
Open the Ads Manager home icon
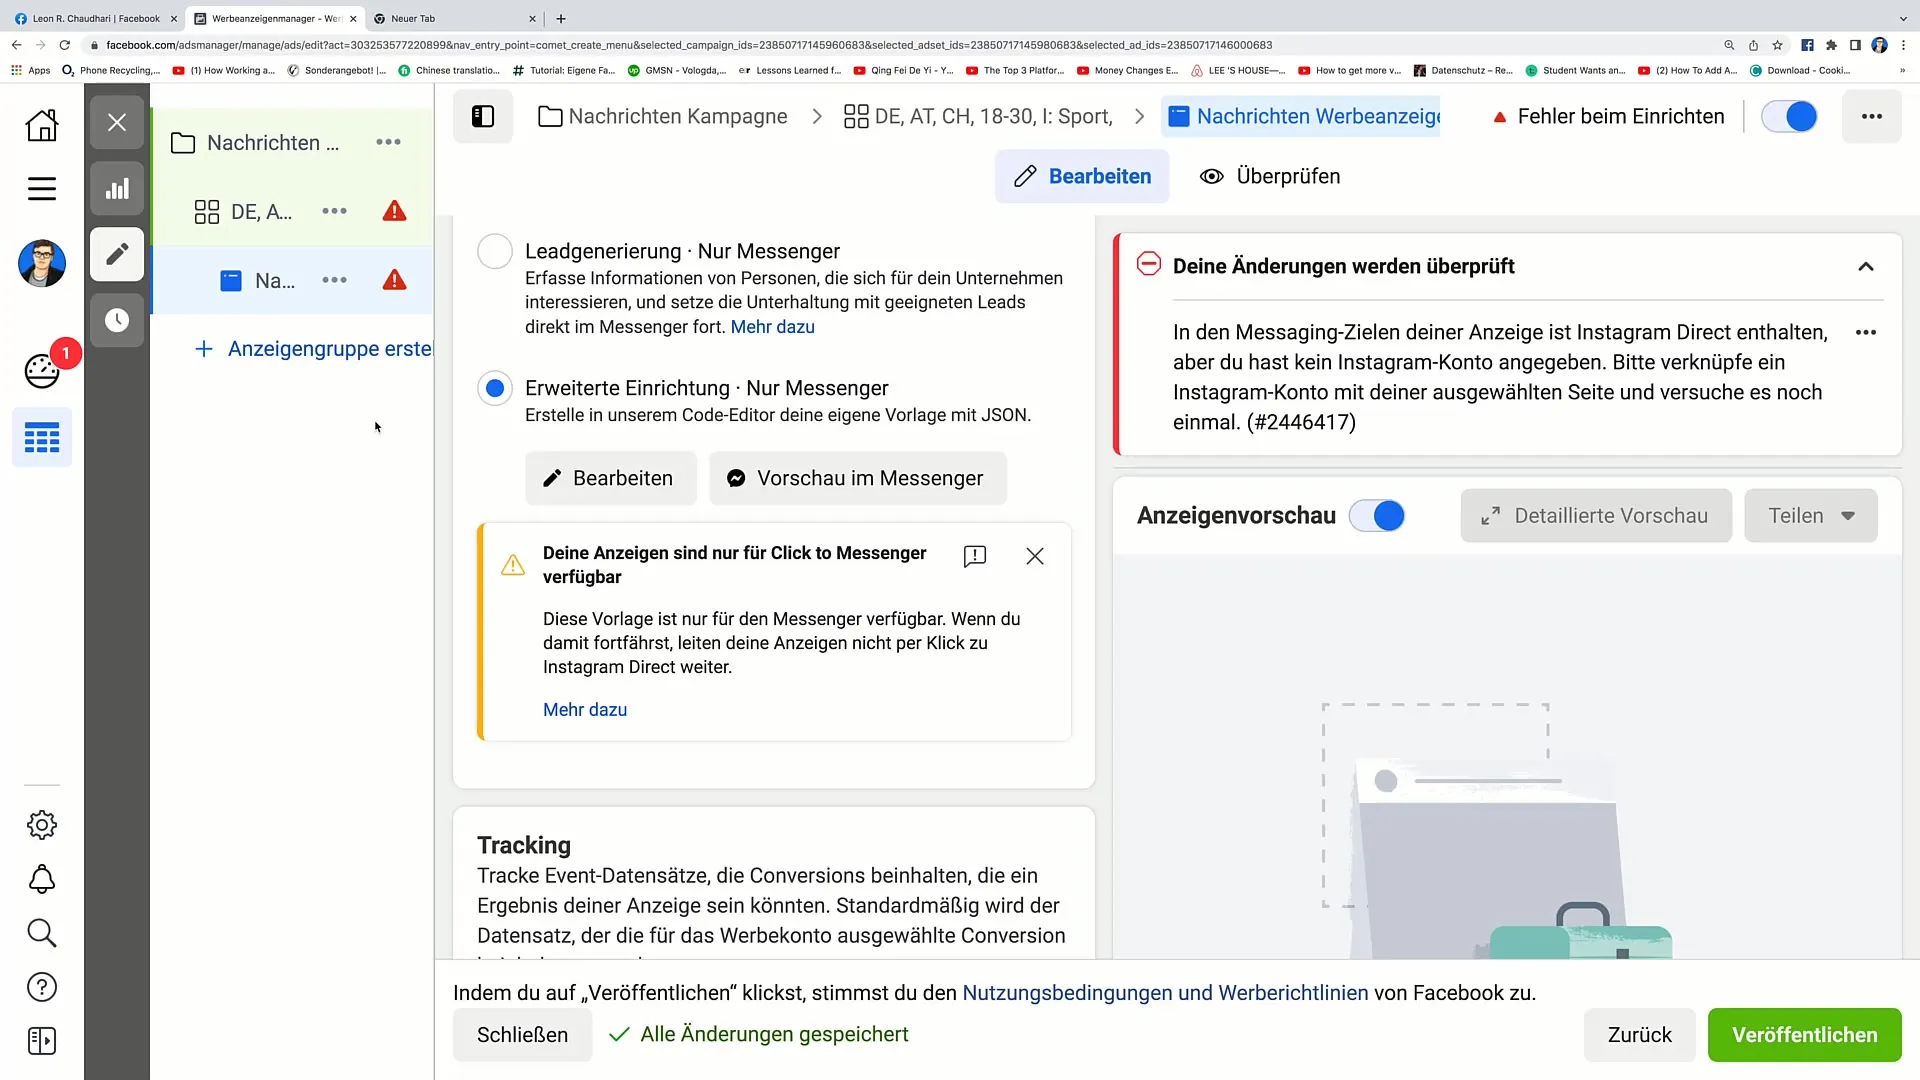tap(42, 125)
